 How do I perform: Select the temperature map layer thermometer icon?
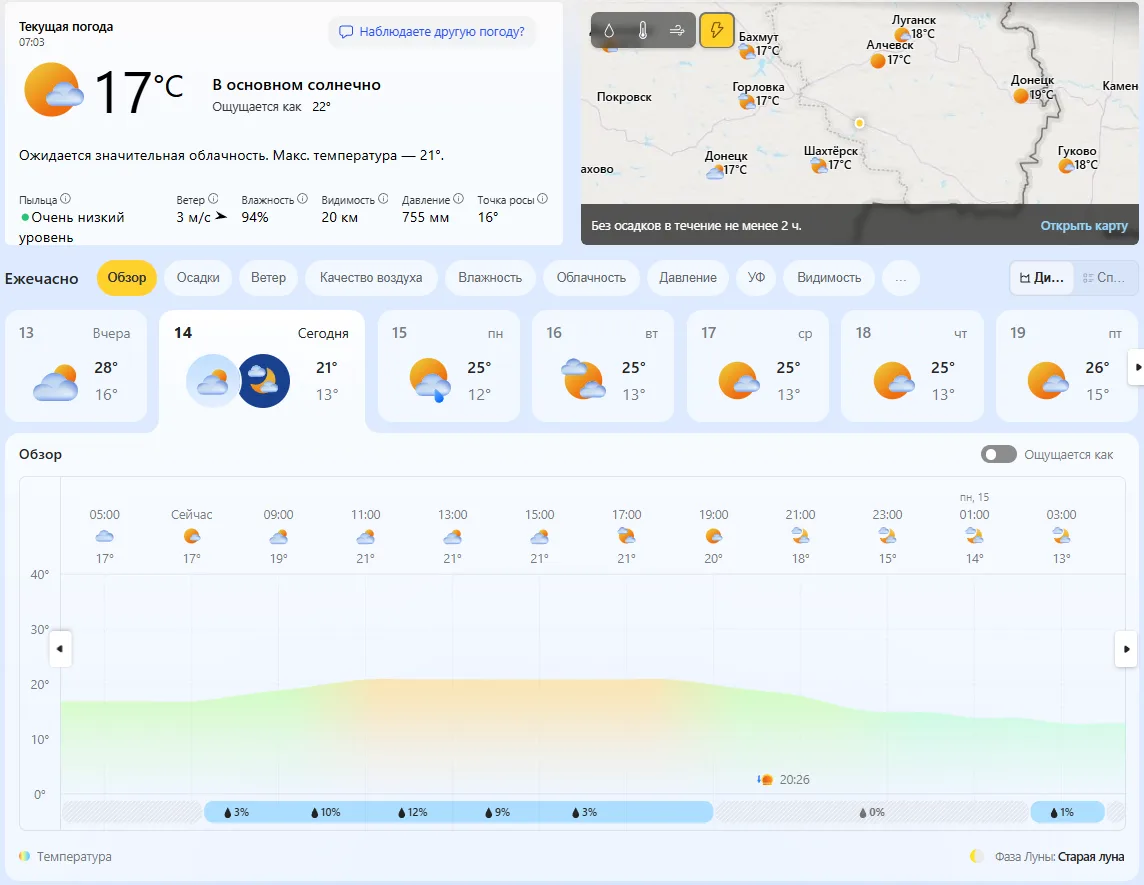[643, 31]
